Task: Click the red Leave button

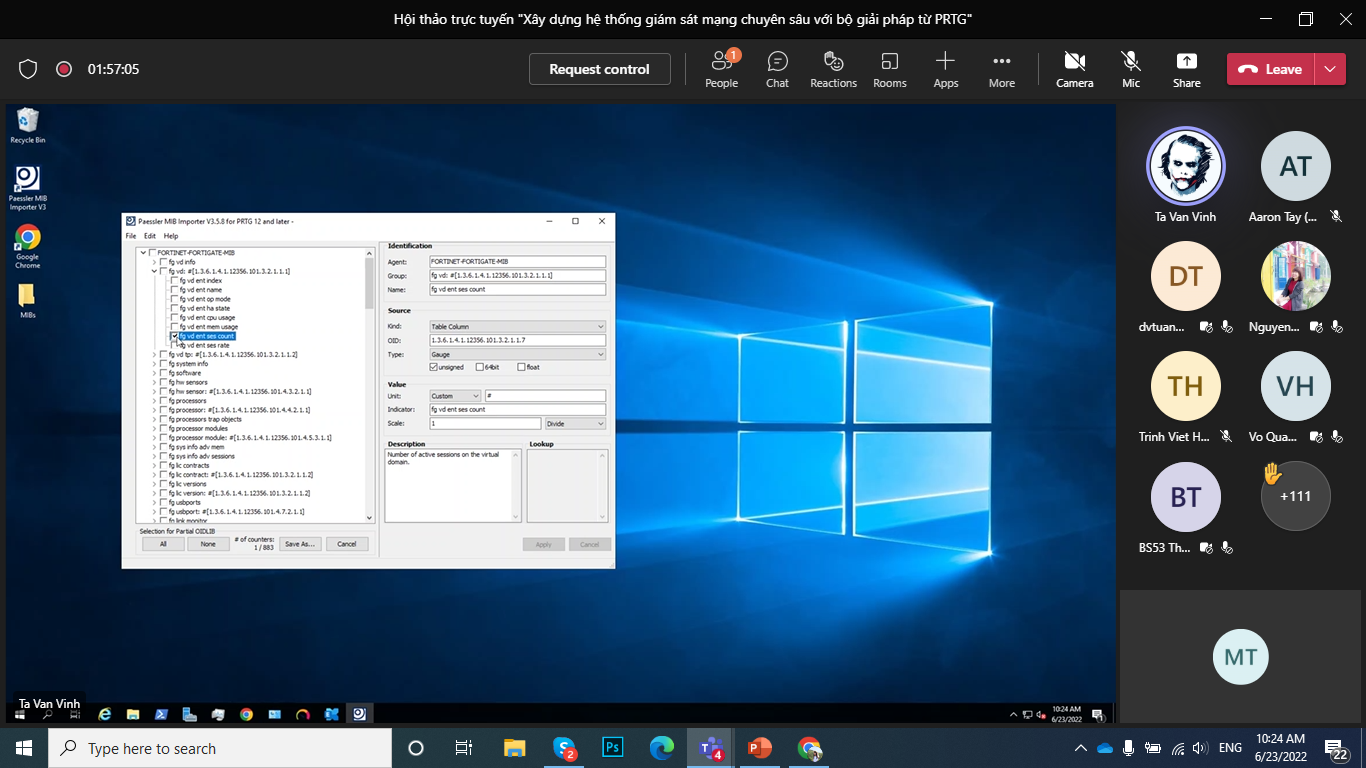Action: (1272, 69)
